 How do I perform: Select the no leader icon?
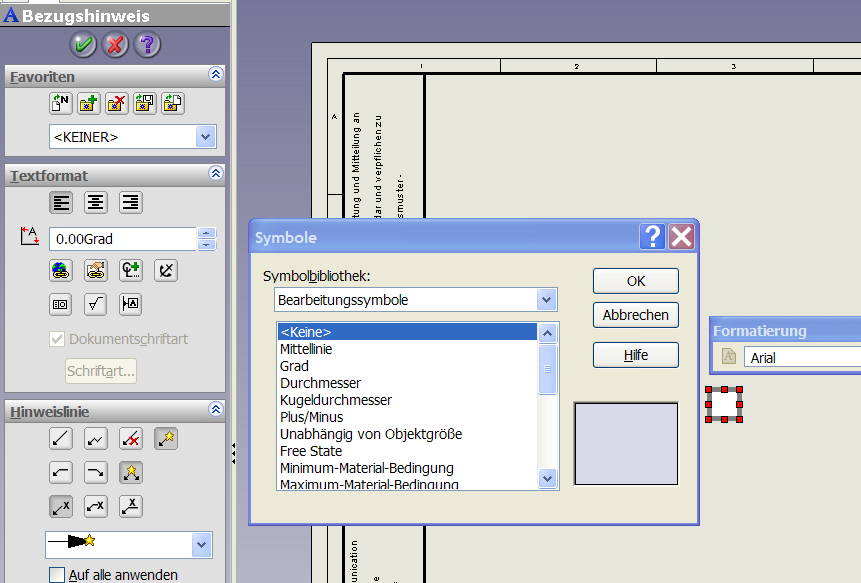click(x=130, y=438)
